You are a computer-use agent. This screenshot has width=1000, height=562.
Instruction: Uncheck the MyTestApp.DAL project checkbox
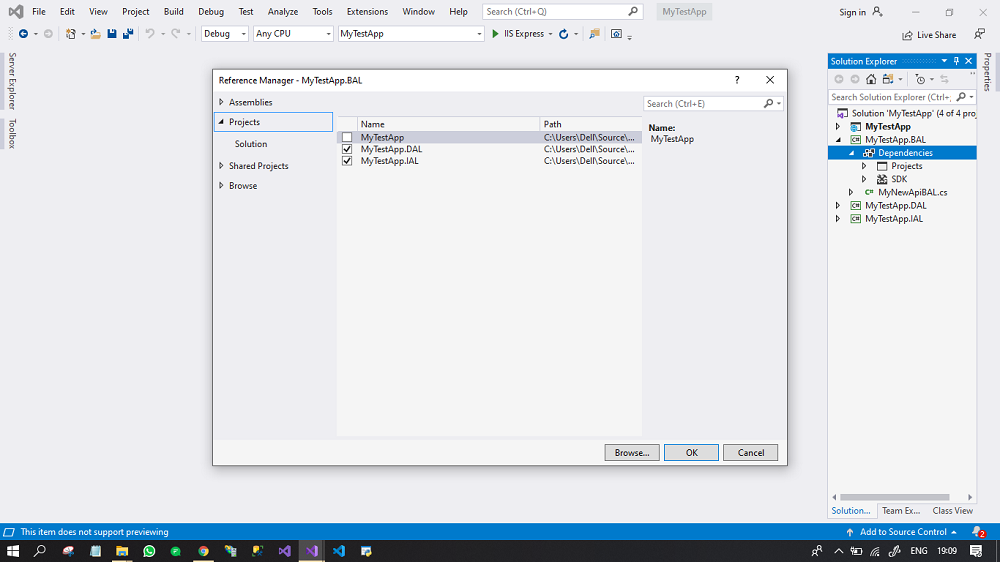[x=347, y=149]
